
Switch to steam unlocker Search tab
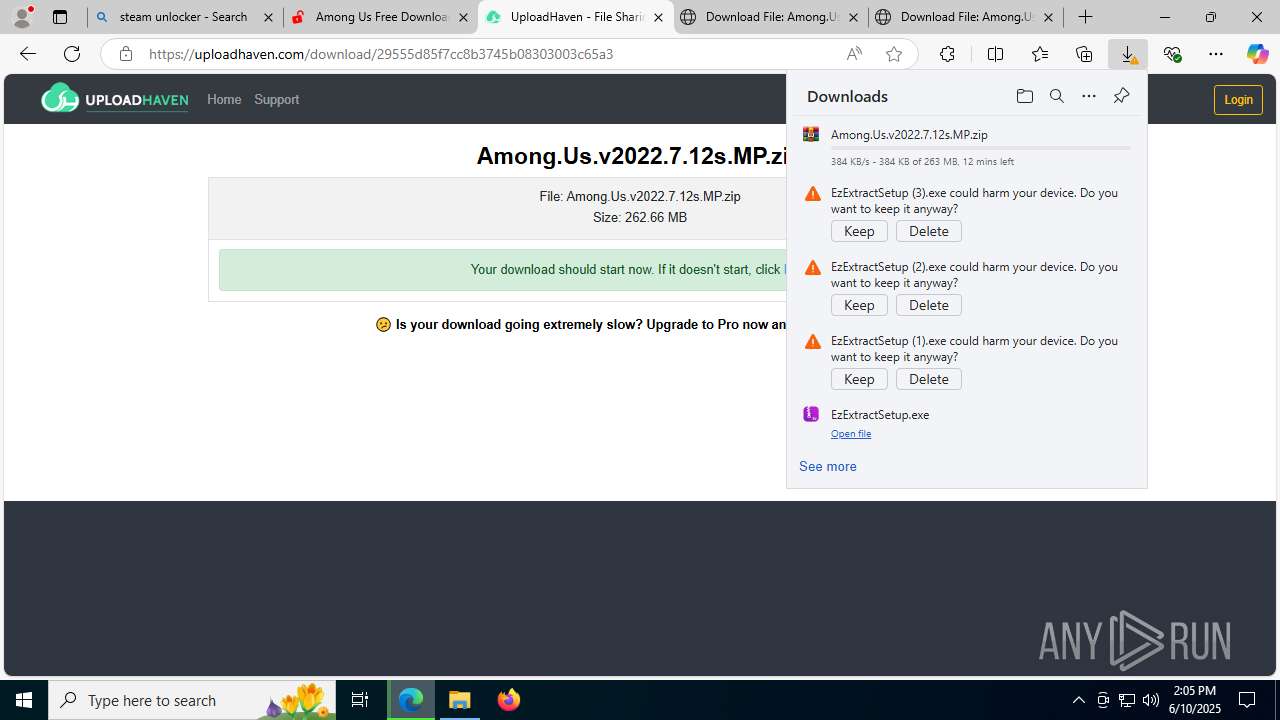tap(184, 17)
